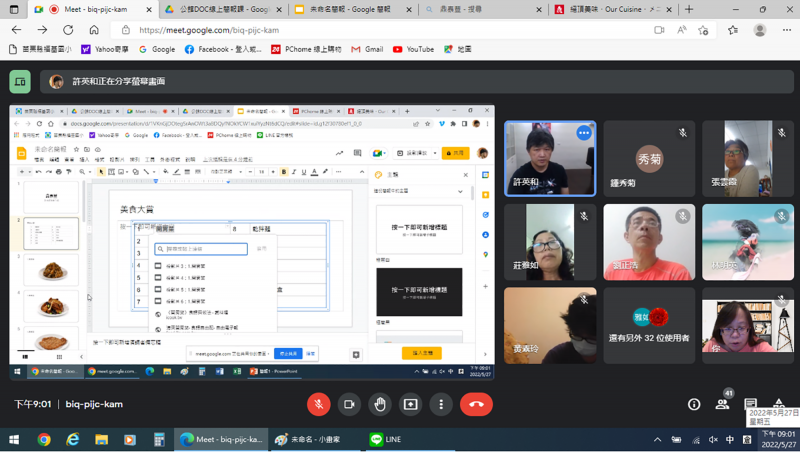The height and width of the screenshot is (459, 800).
Task: Open the YouTube bookmark
Action: click(413, 49)
